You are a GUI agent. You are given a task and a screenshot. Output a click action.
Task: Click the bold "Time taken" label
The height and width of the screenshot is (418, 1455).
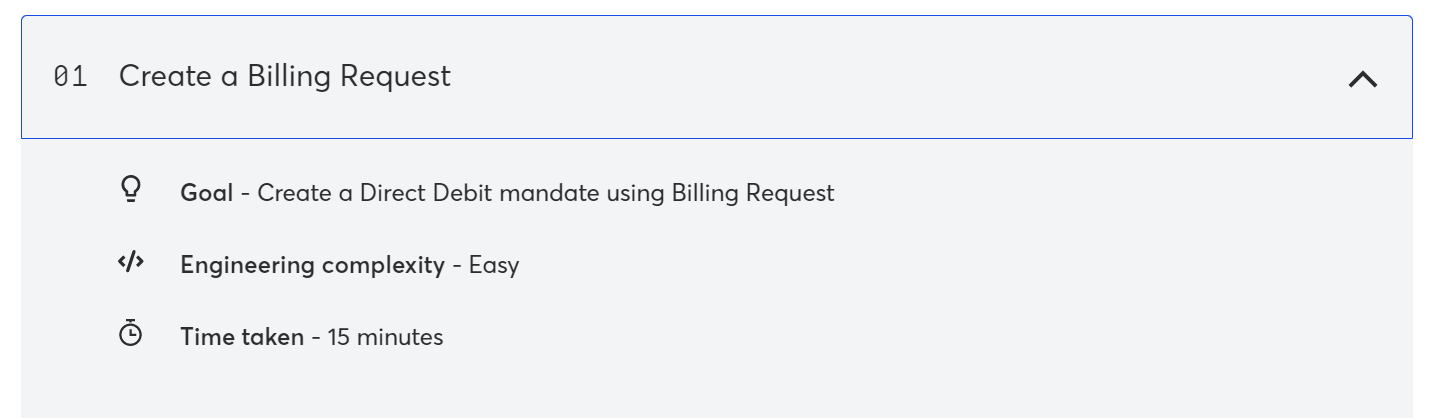pyautogui.click(x=242, y=337)
